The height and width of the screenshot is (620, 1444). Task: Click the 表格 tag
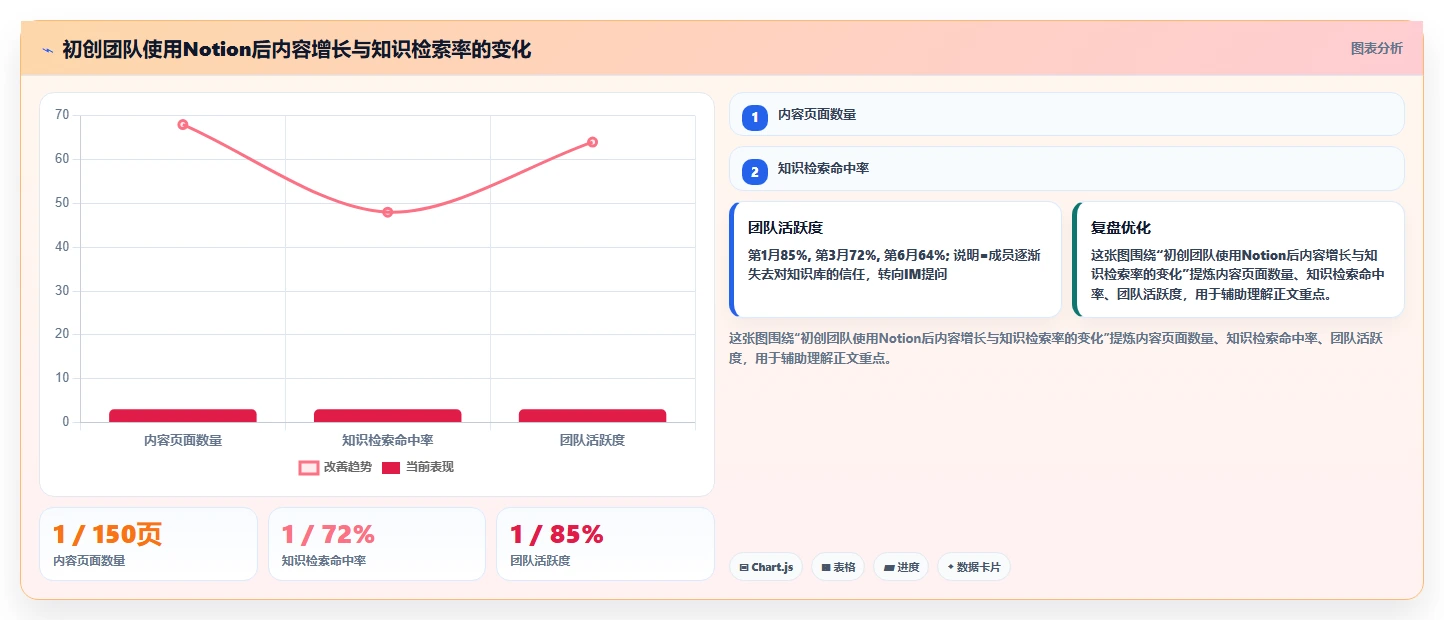pos(838,567)
